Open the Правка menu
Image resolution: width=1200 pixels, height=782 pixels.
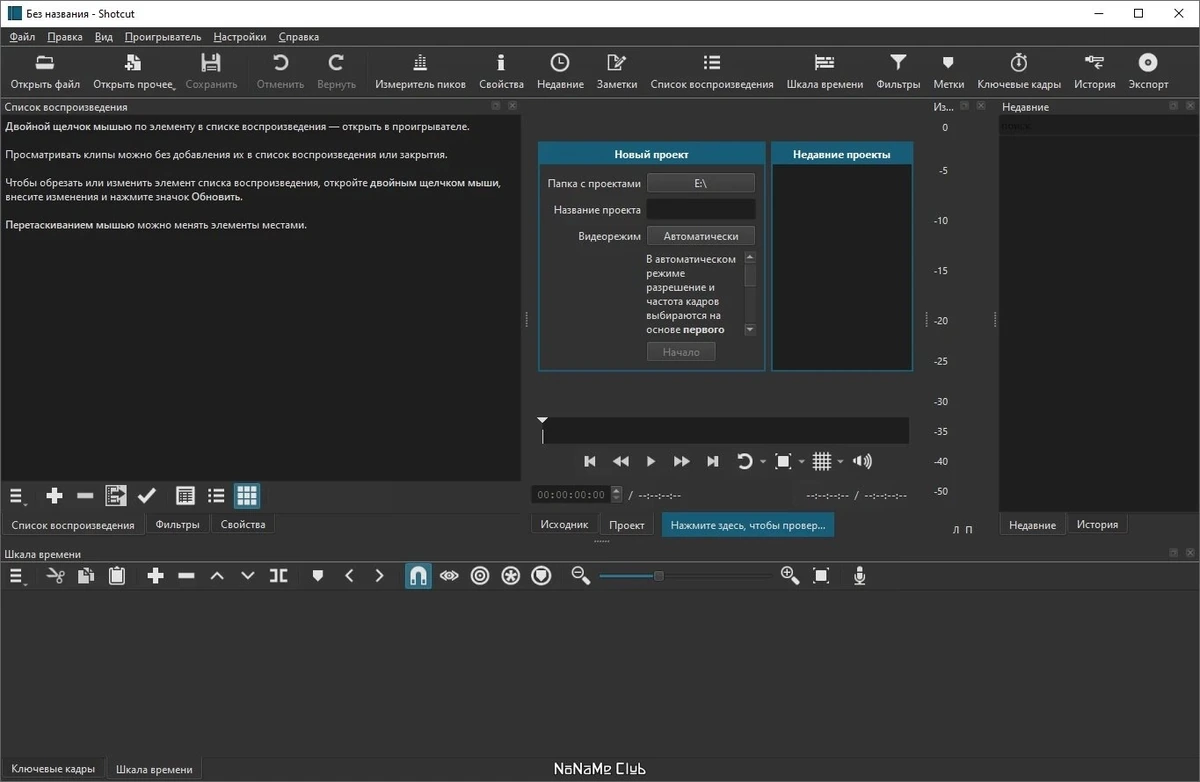click(65, 37)
